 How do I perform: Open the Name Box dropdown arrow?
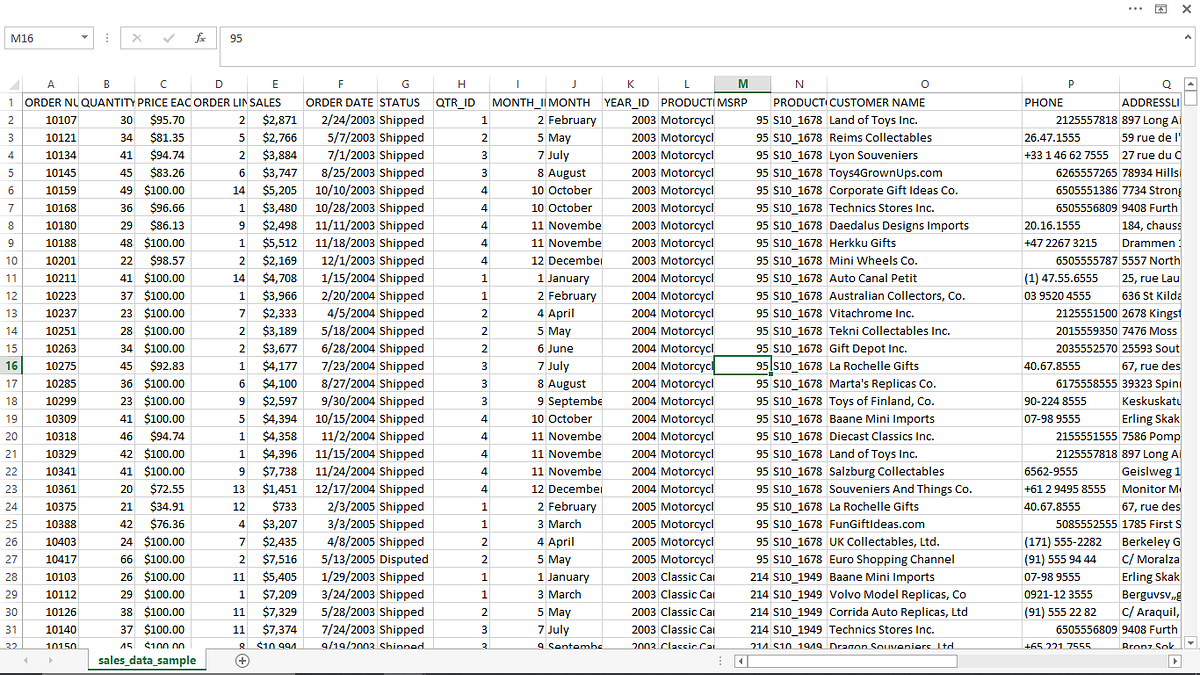[x=86, y=36]
